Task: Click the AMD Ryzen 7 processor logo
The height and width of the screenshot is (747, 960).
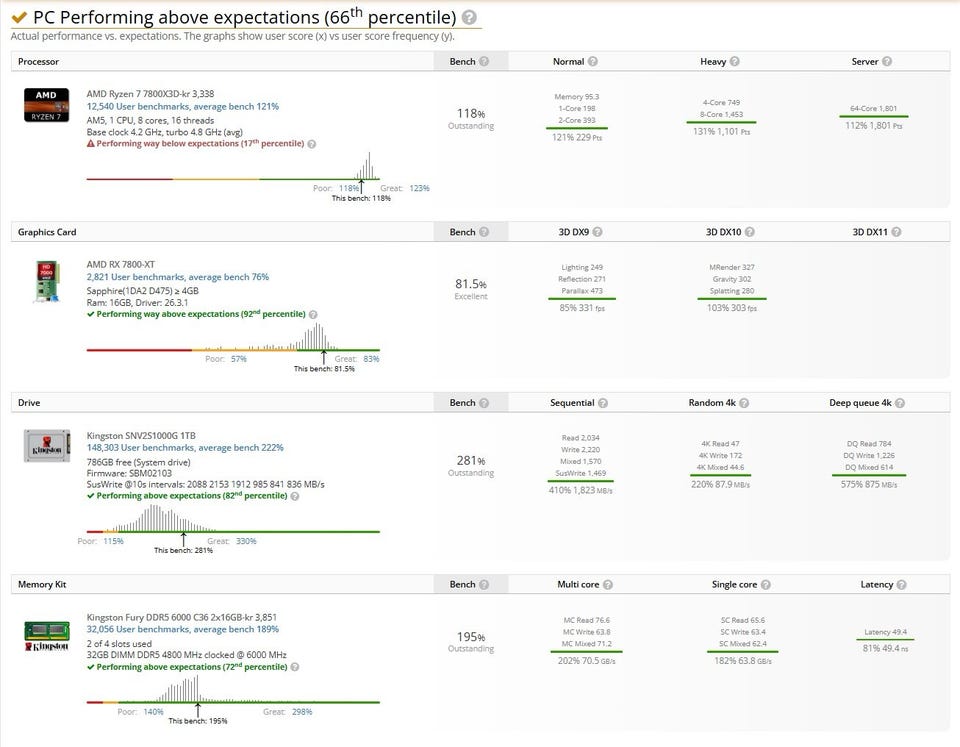Action: tap(46, 105)
